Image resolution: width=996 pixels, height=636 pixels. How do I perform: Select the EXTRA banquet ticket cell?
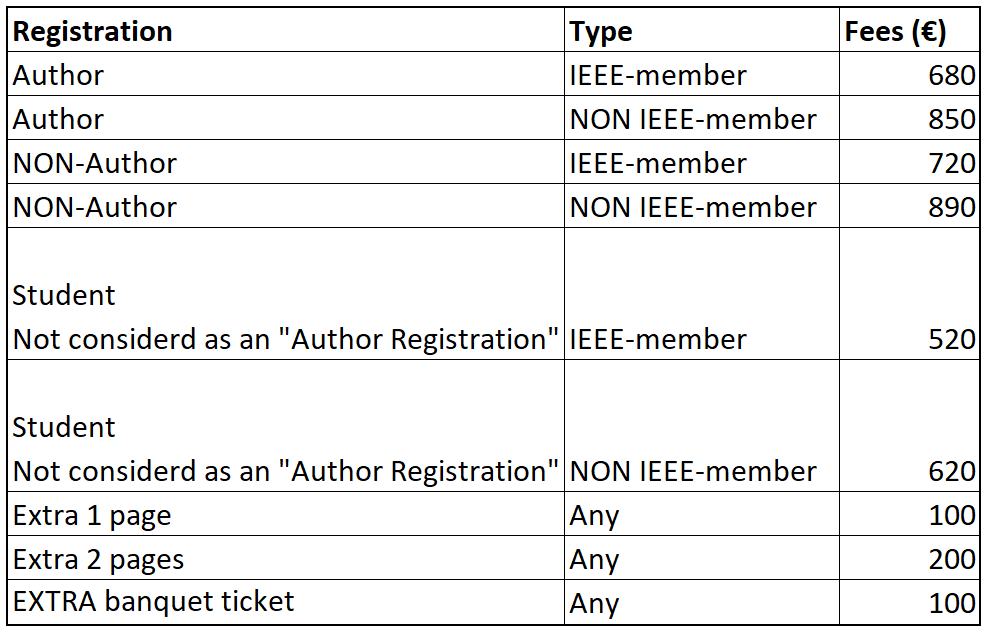(286, 602)
